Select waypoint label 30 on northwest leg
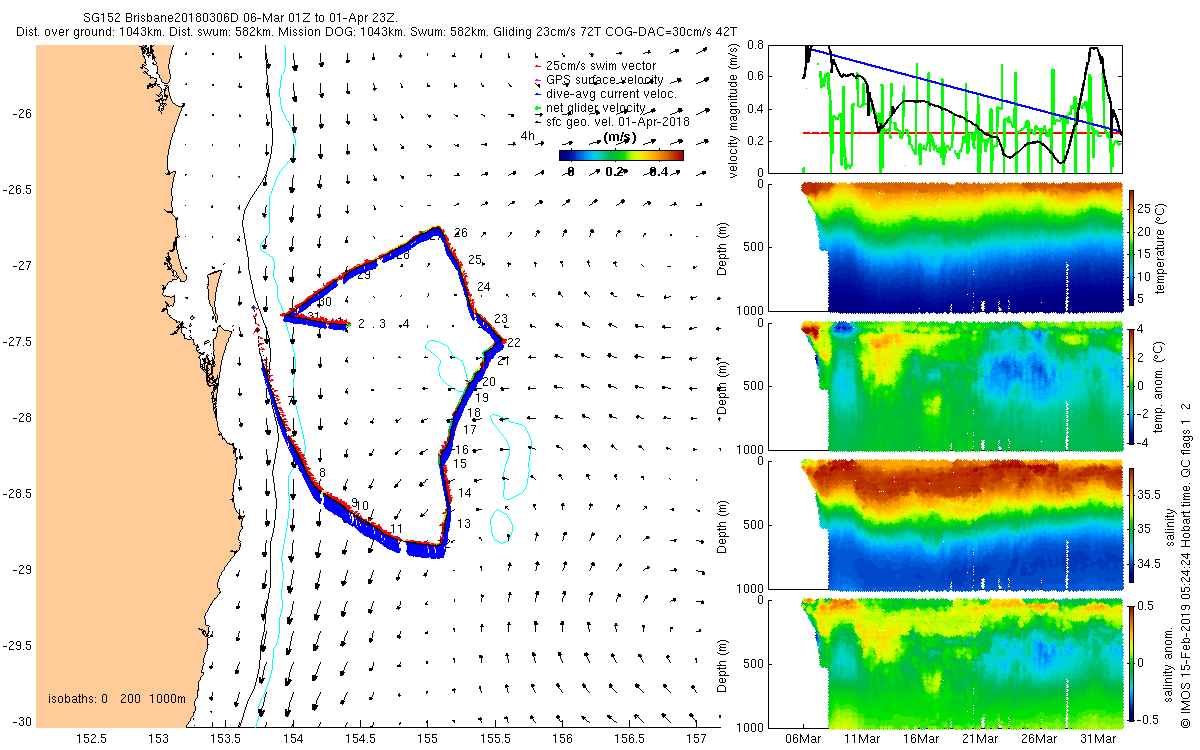Viewport: 1200px width, 750px height. 324,302
